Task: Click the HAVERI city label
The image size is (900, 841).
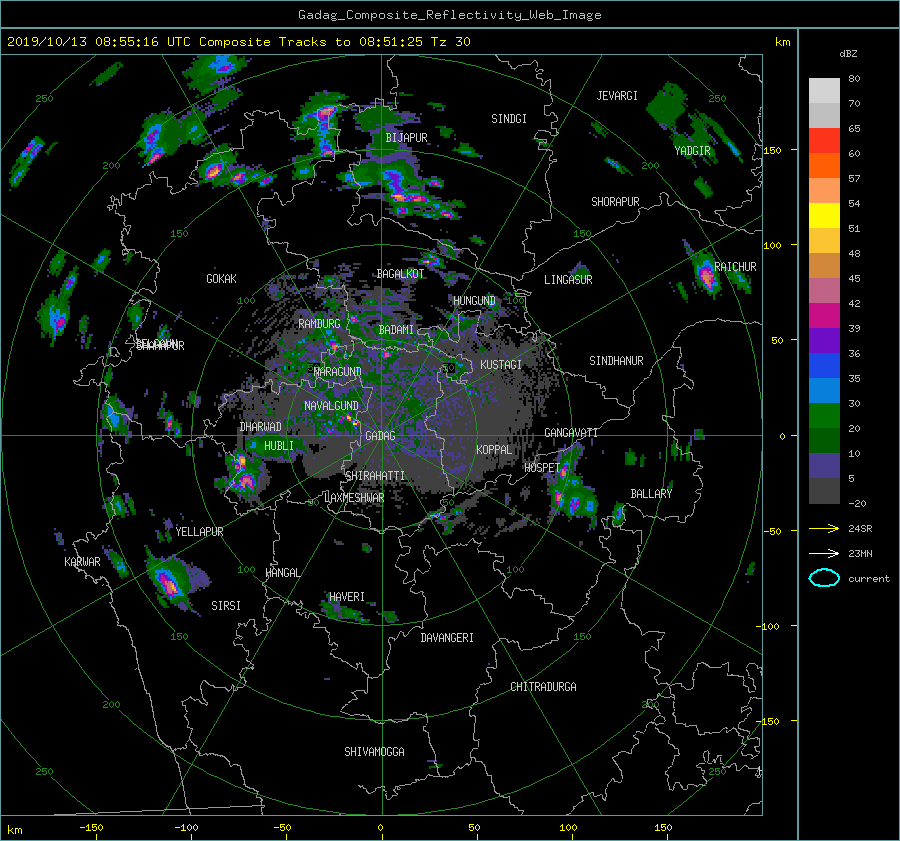Action: click(x=347, y=597)
